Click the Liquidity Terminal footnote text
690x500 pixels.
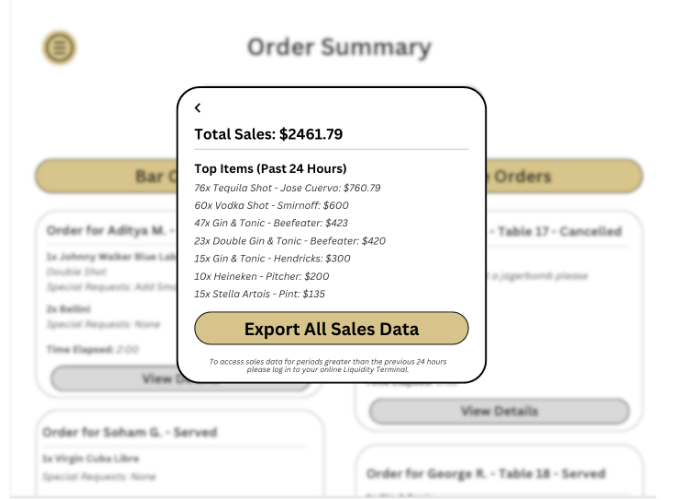pyautogui.click(x=331, y=365)
